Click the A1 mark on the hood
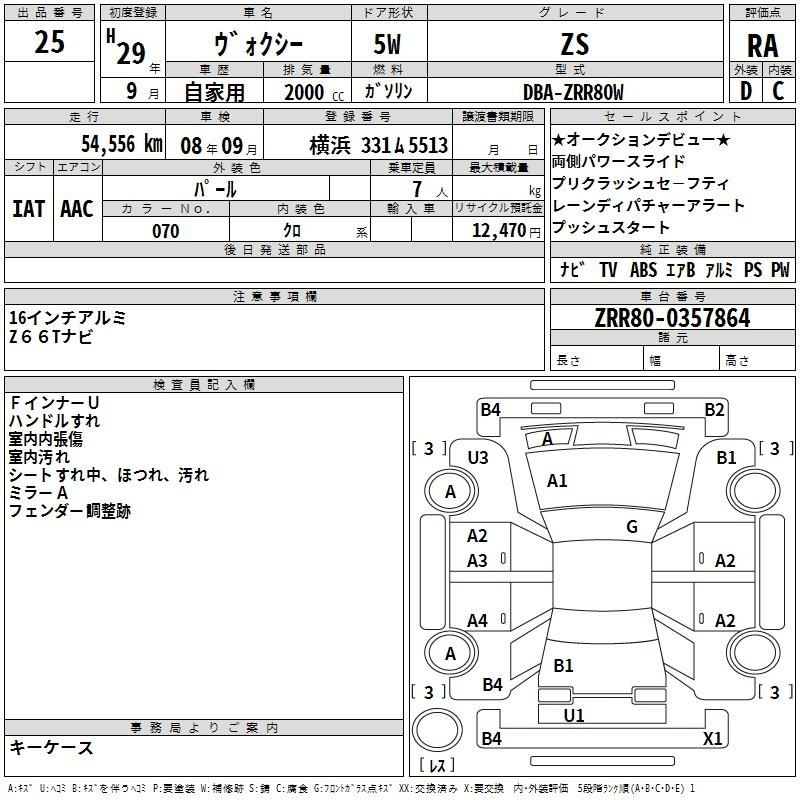 pyautogui.click(x=557, y=481)
